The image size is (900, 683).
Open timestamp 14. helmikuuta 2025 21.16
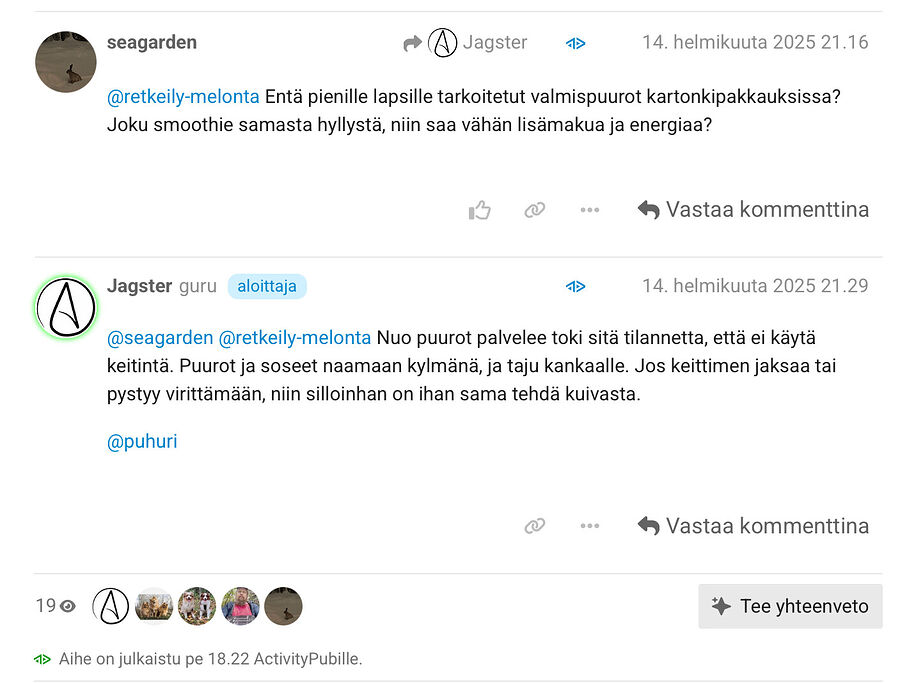757,42
